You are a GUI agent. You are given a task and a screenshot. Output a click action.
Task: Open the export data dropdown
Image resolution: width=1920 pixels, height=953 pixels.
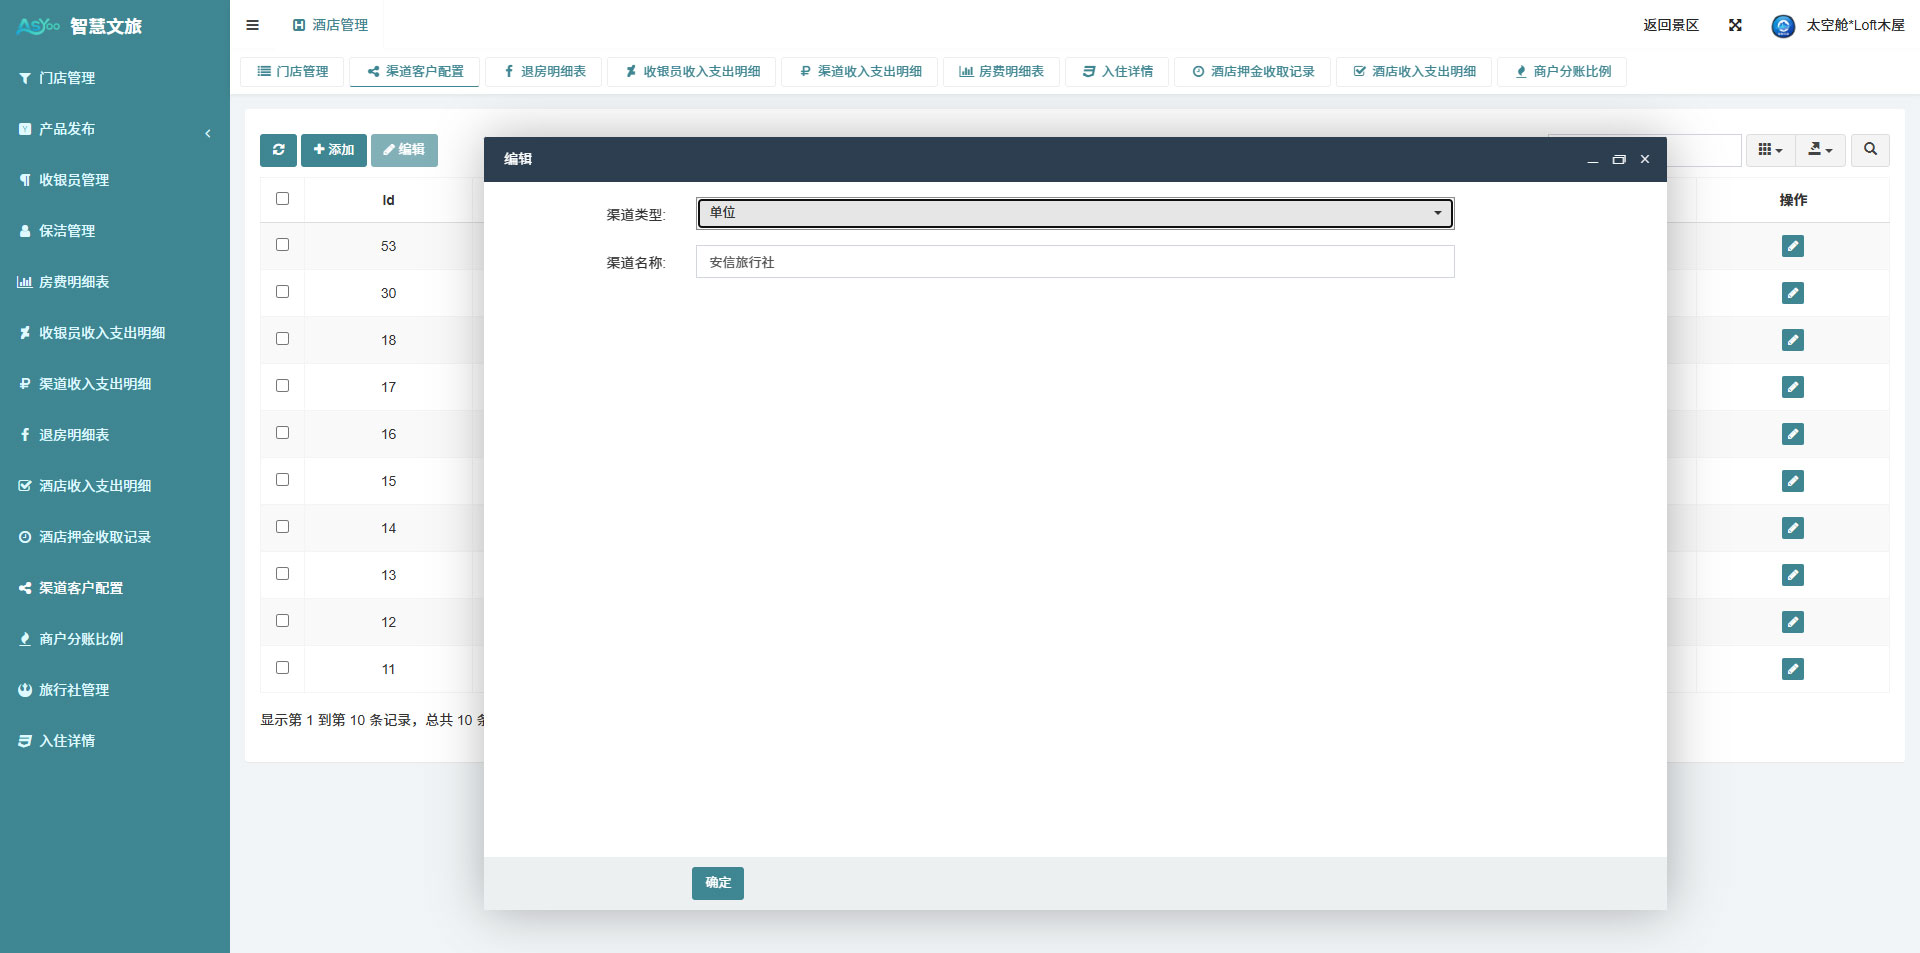[x=1820, y=150]
